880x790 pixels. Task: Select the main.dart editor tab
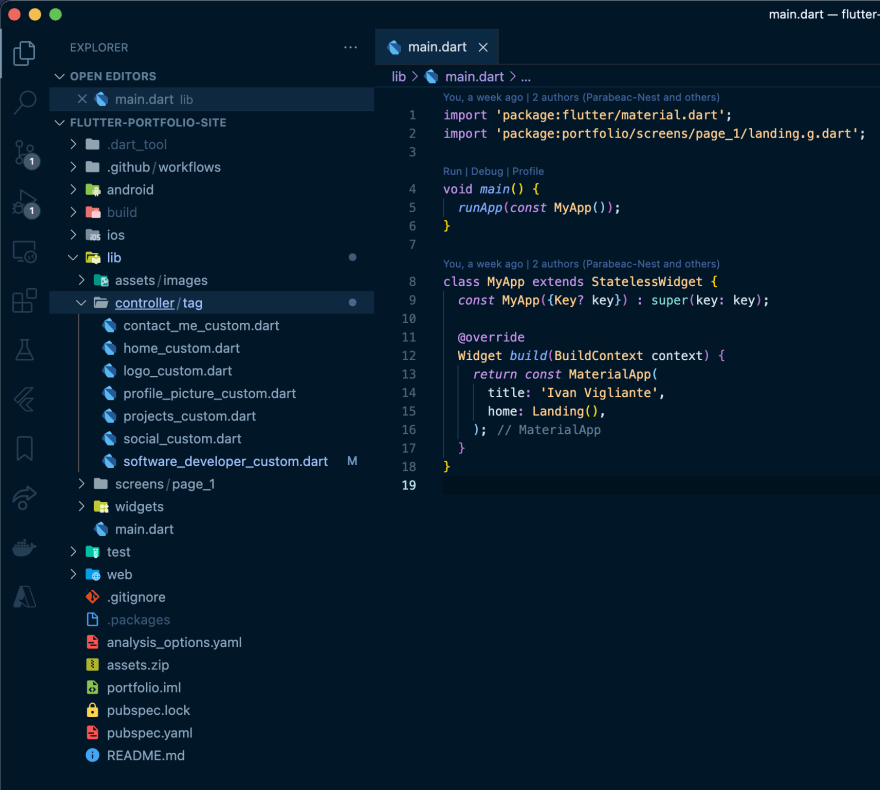(x=437, y=47)
